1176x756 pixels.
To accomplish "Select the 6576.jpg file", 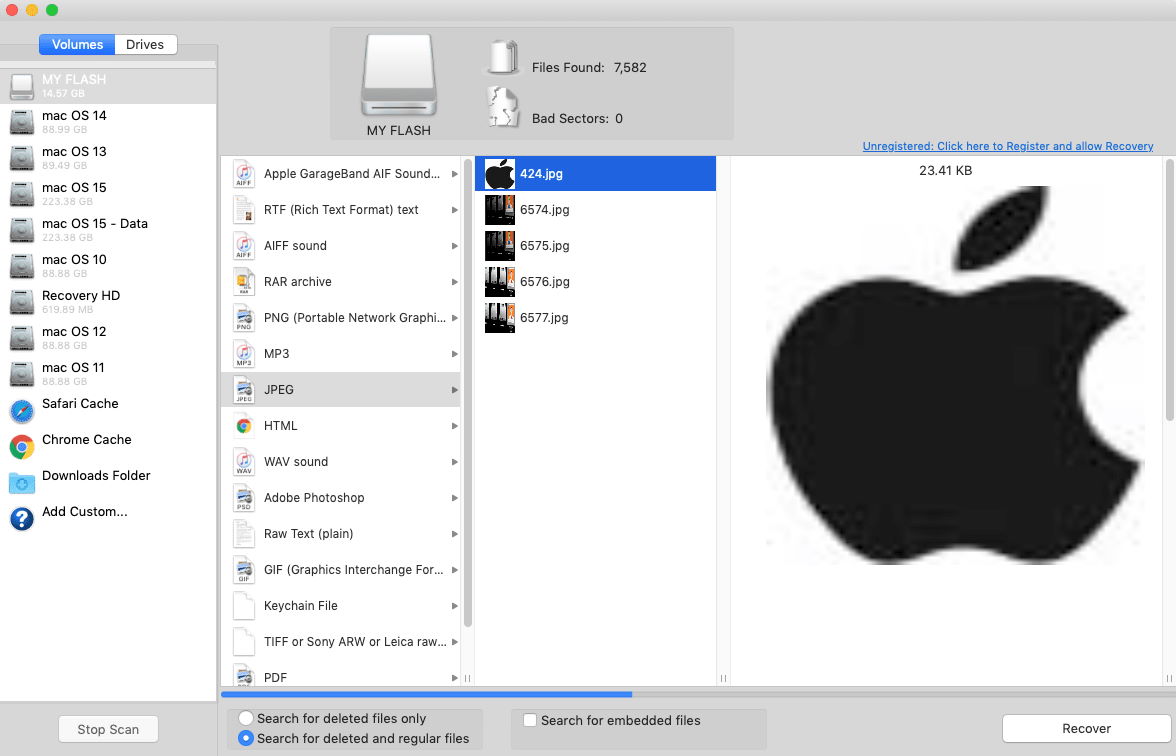I will [596, 282].
